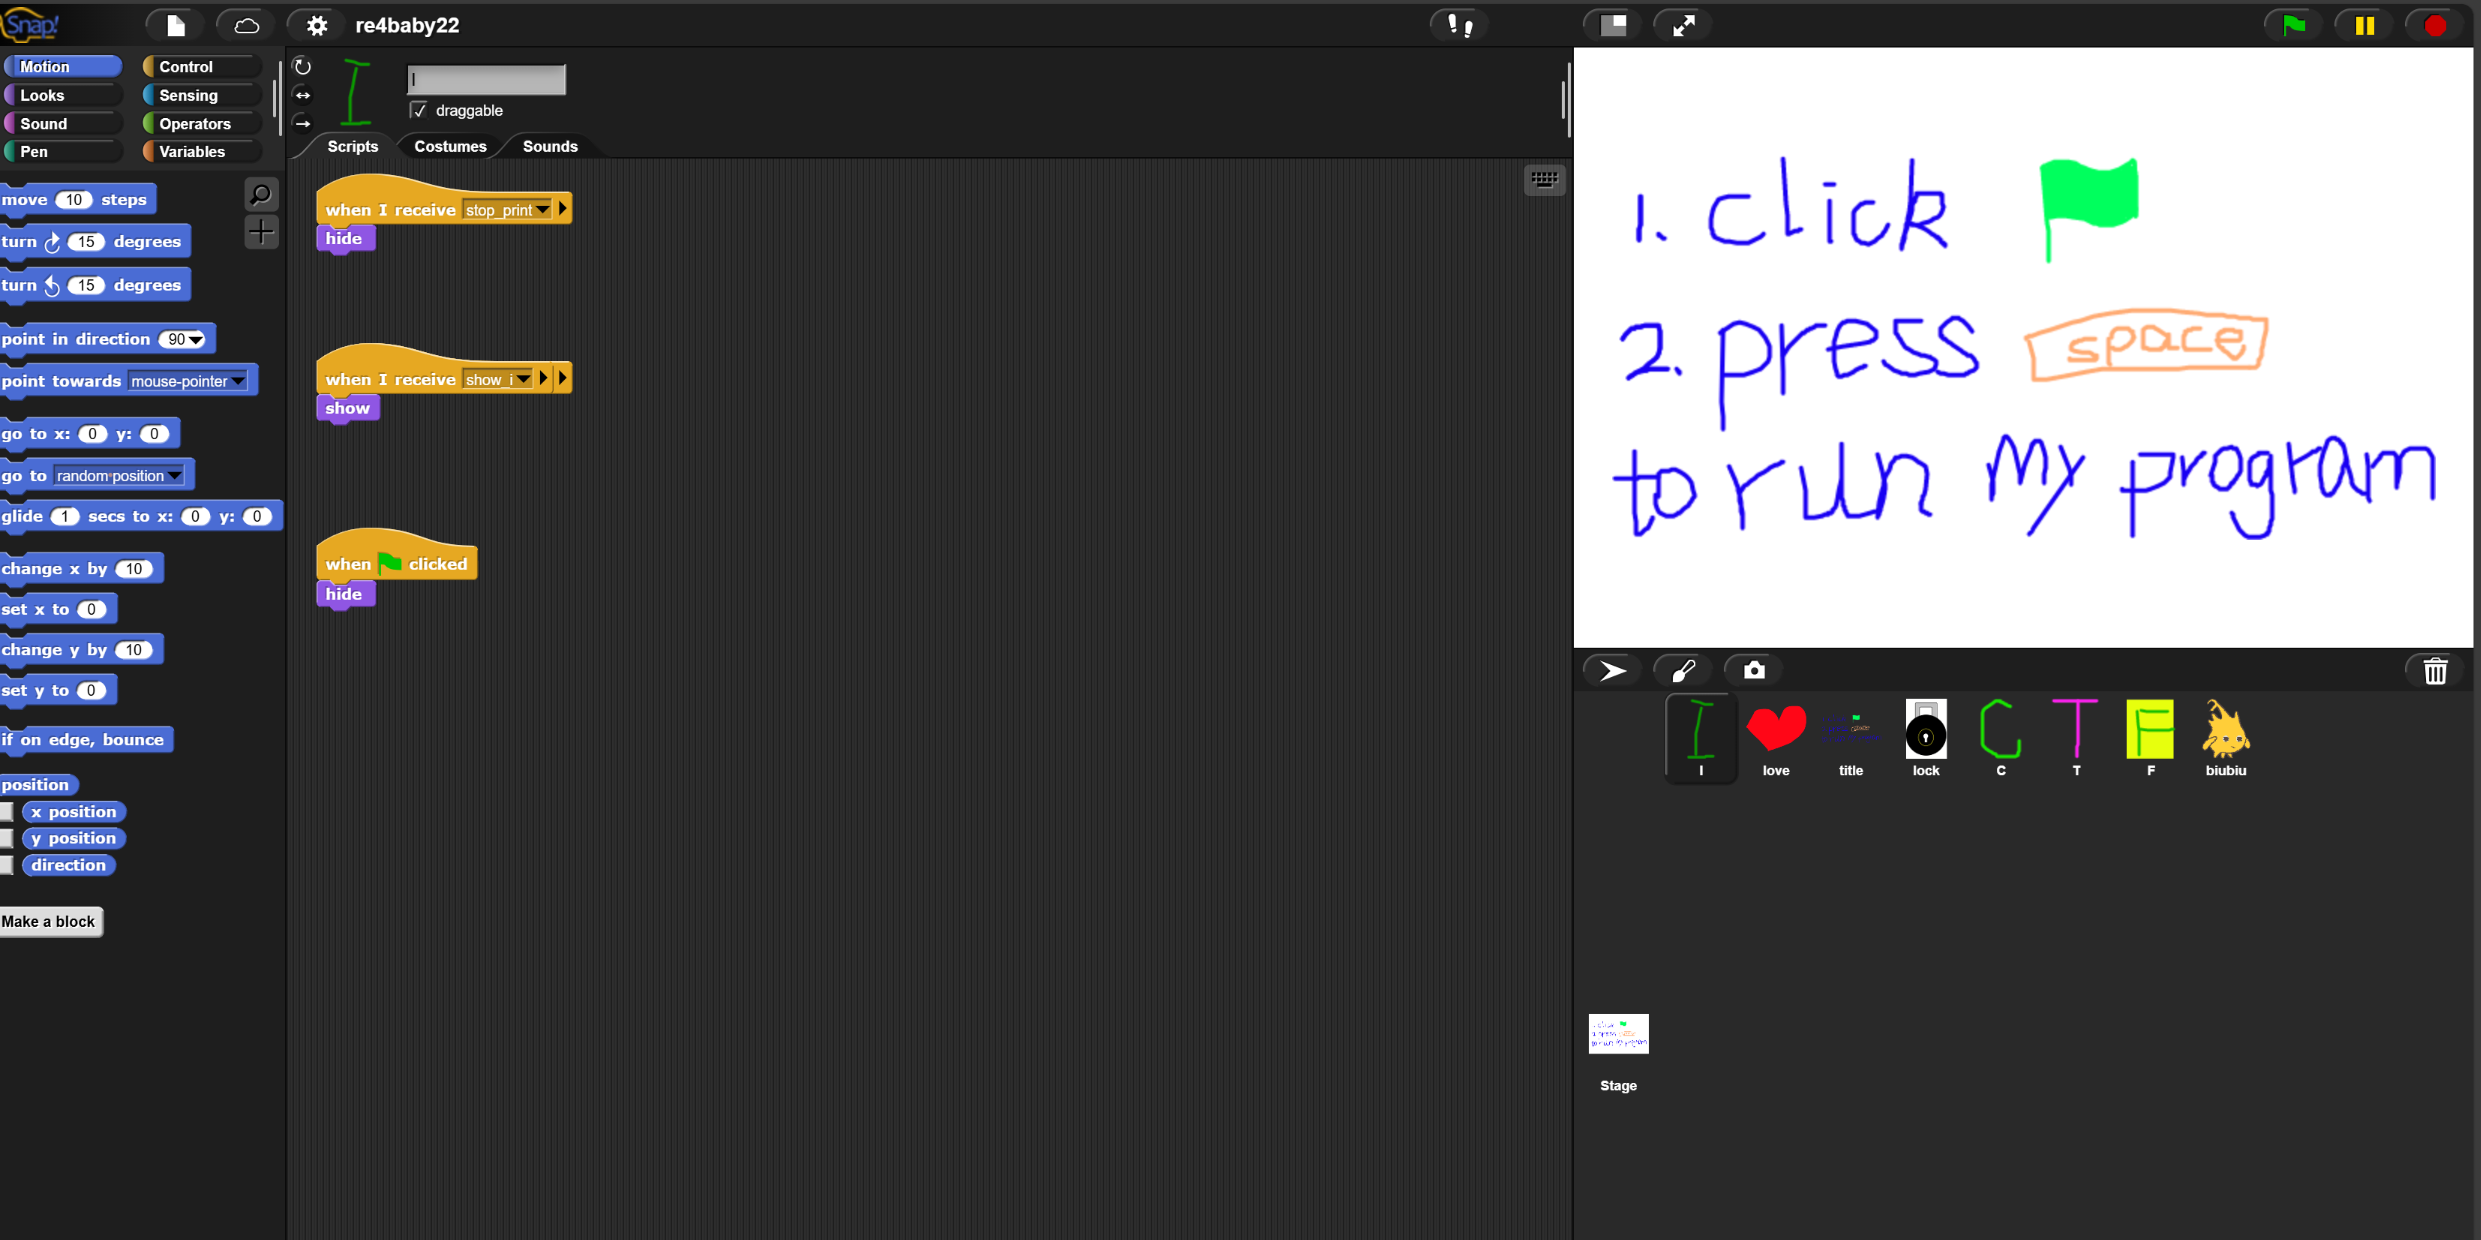The width and height of the screenshot is (2481, 1240).
Task: Select the Motion category
Action: point(63,66)
